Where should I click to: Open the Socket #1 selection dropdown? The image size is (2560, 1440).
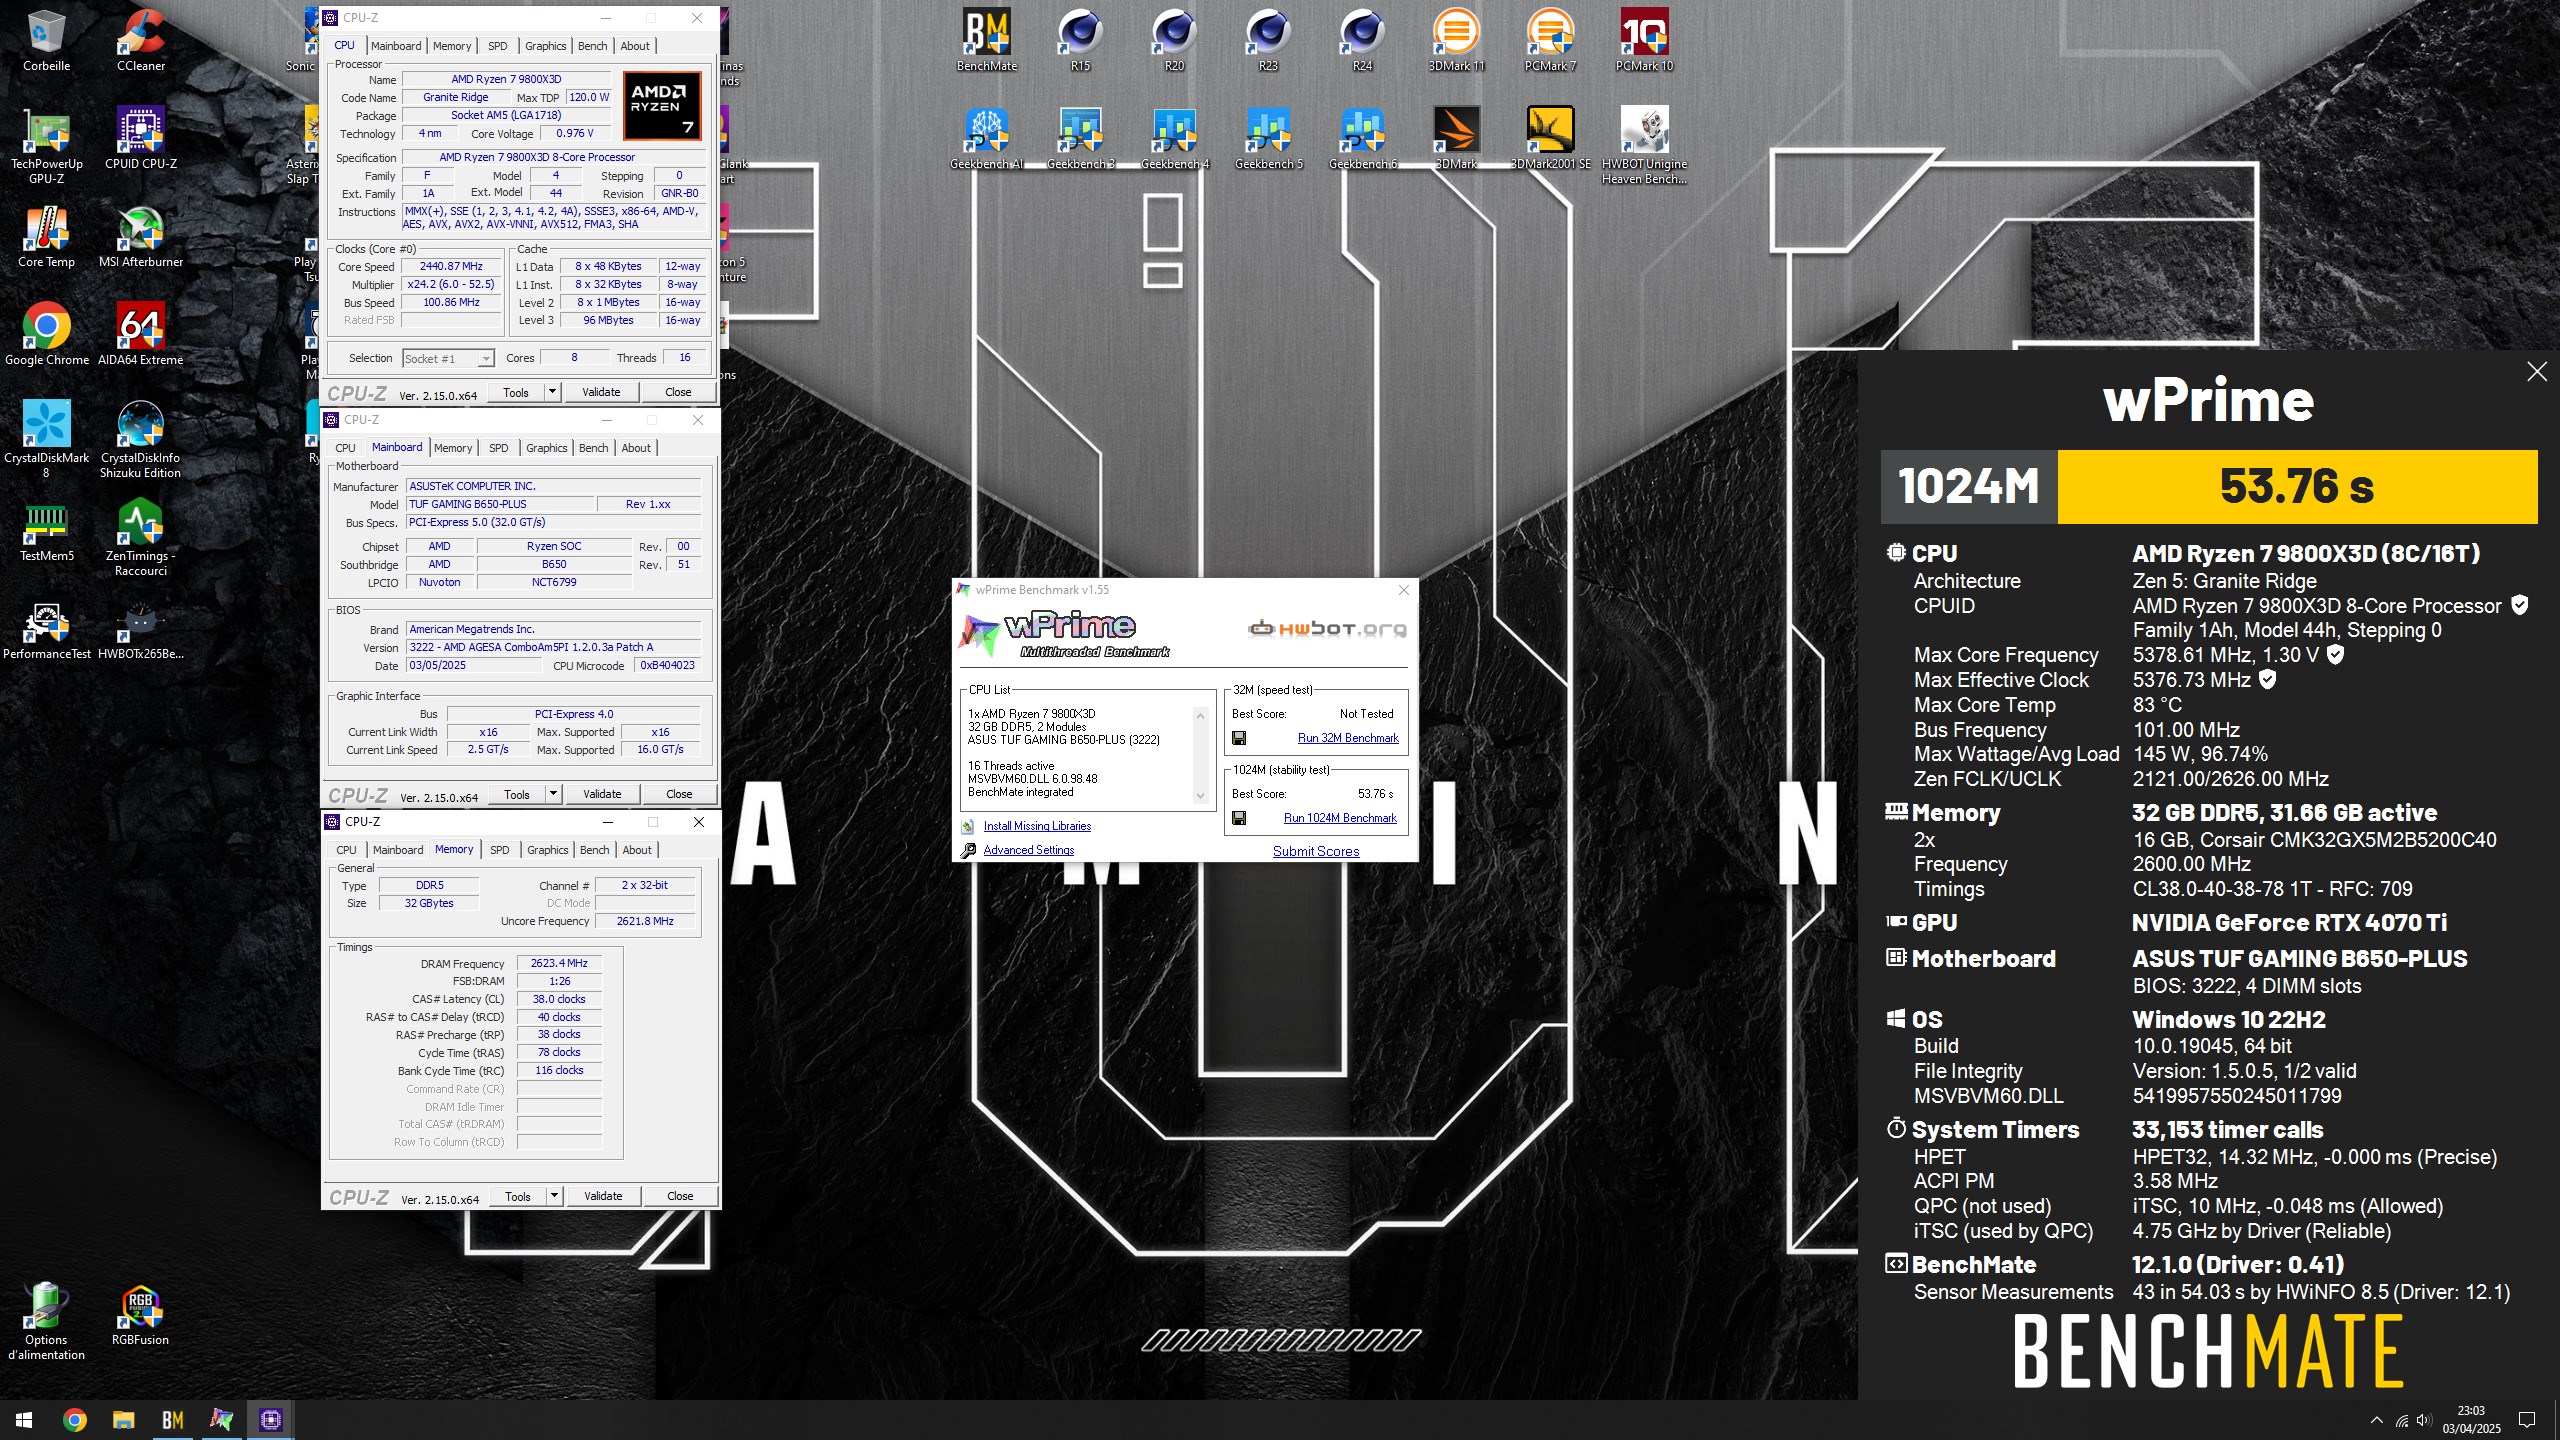448,358
